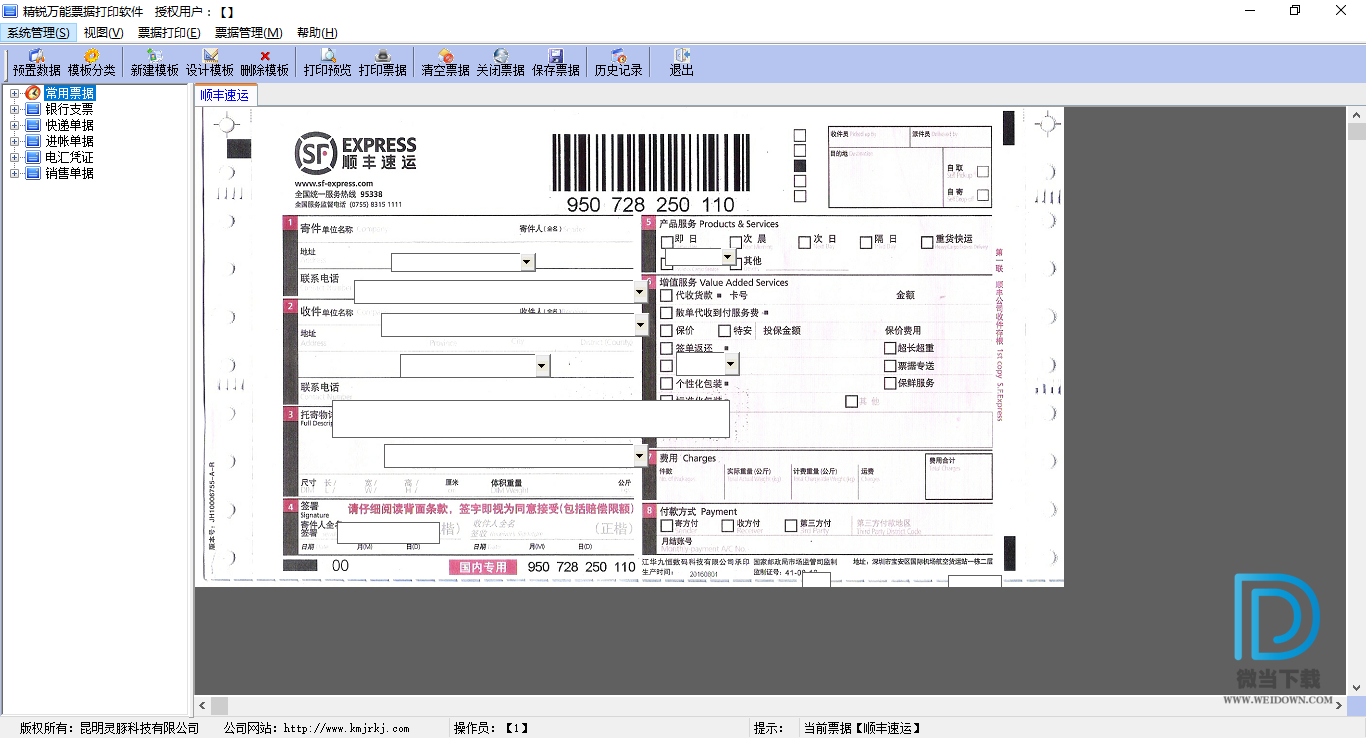This screenshot has width=1366, height=738.
Task: Select 快递单据 in the tree
Action: click(70, 125)
